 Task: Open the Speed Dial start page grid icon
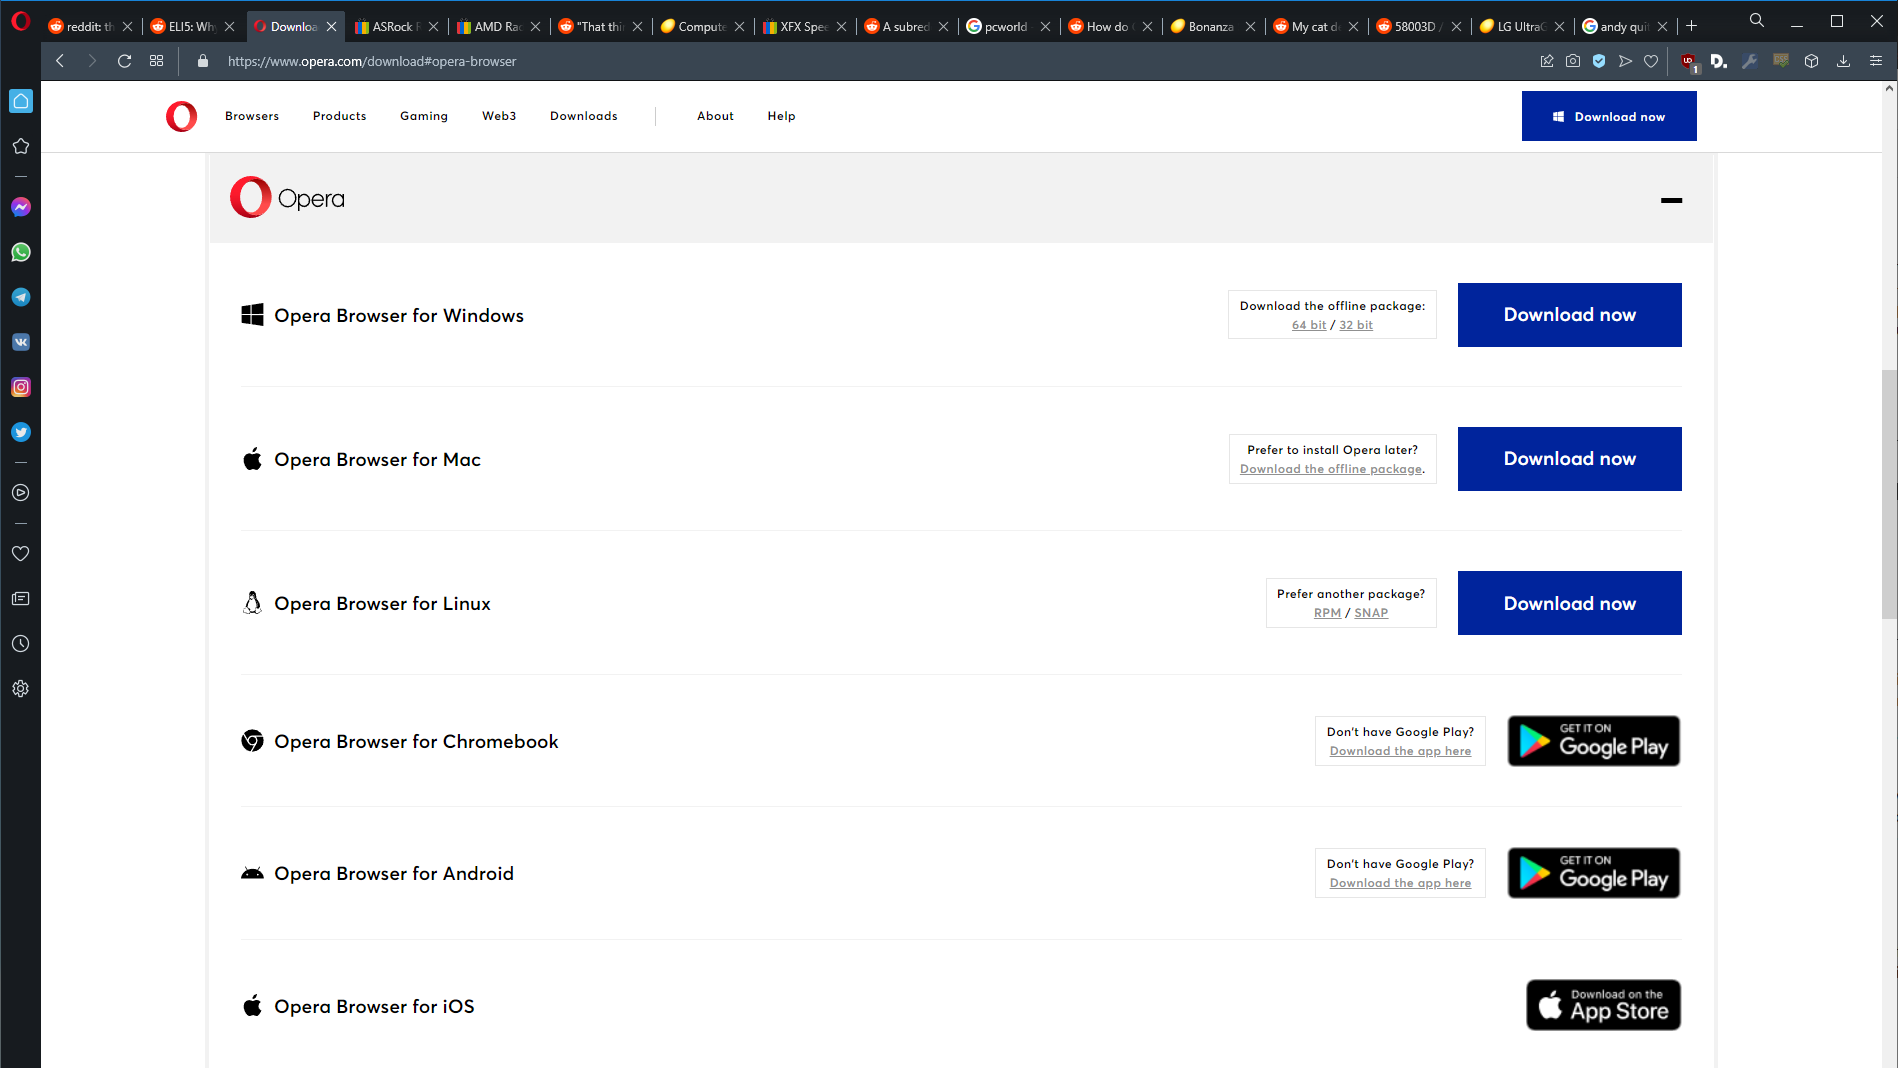(x=157, y=61)
